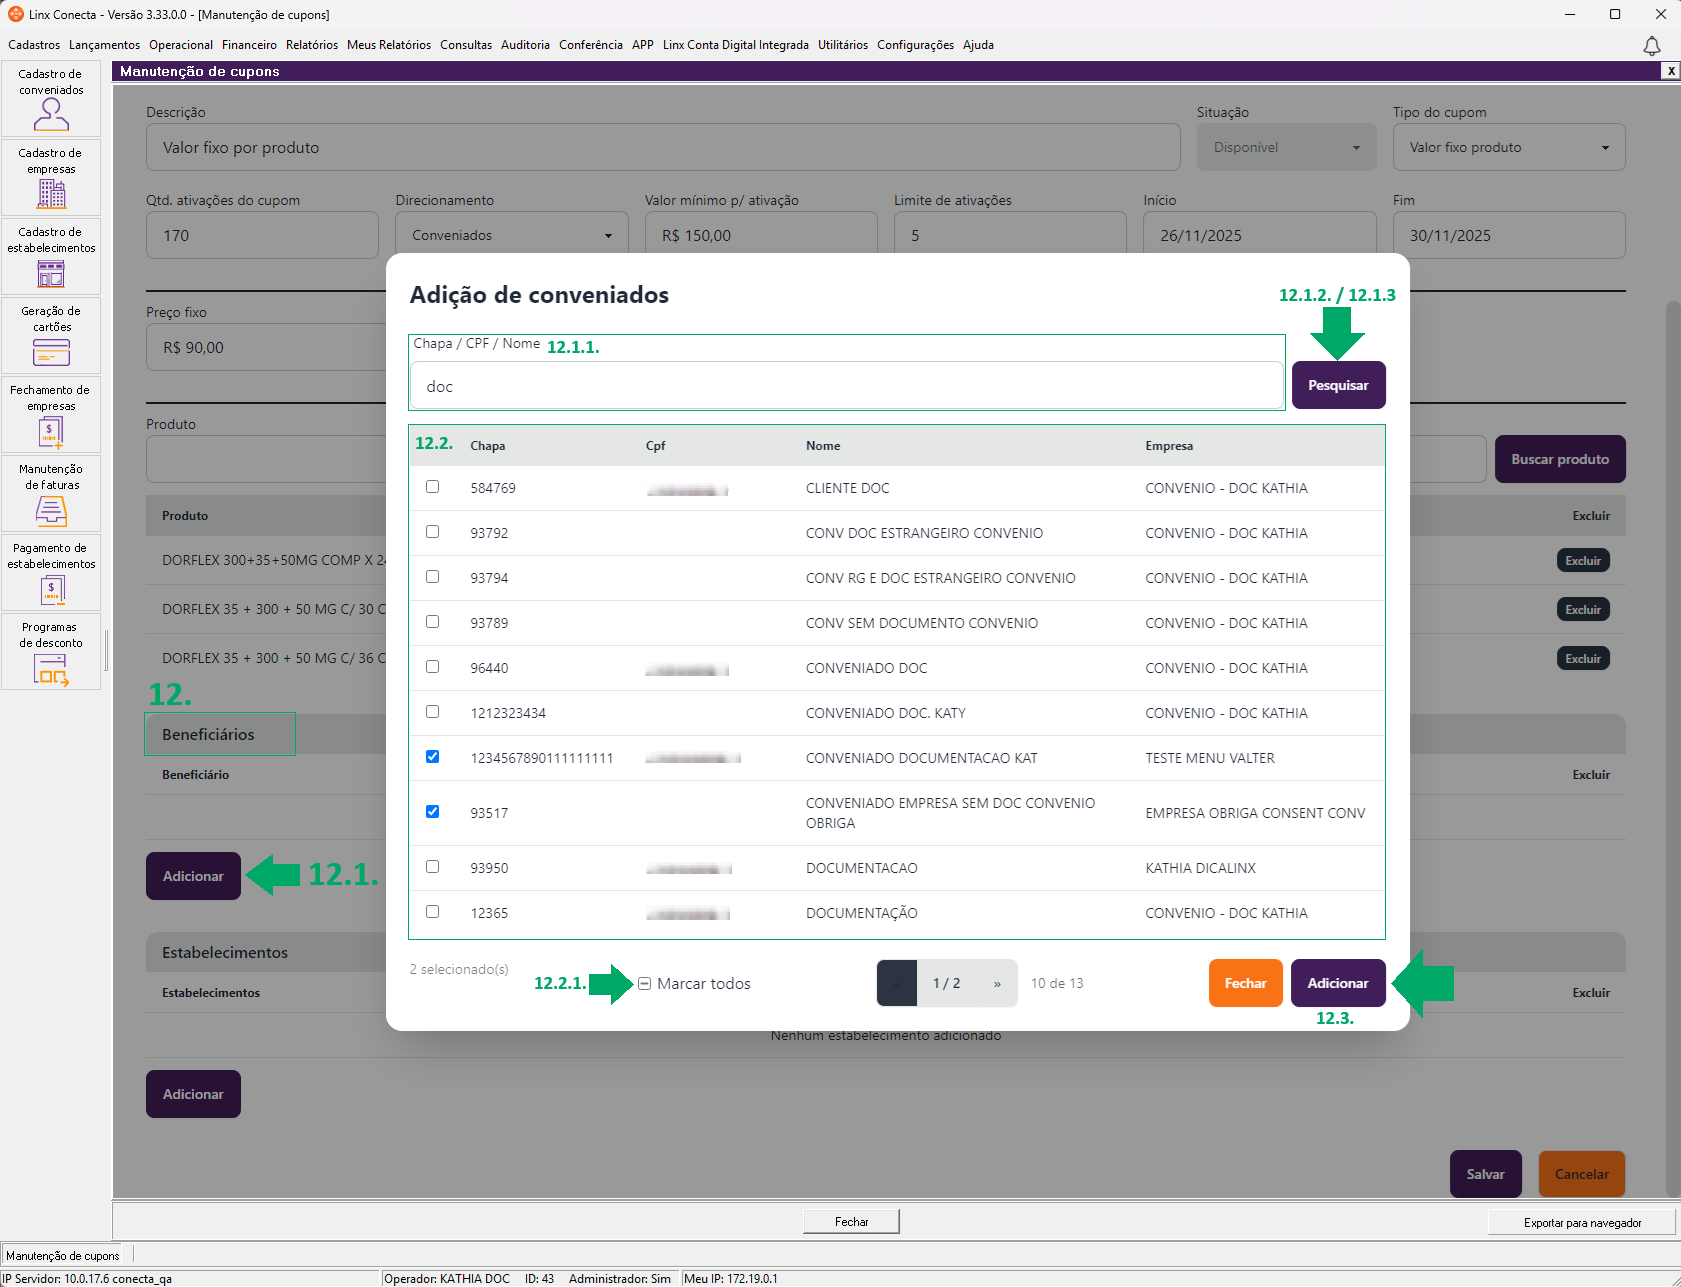Check the CLIENTE DOC row checkbox

432,487
